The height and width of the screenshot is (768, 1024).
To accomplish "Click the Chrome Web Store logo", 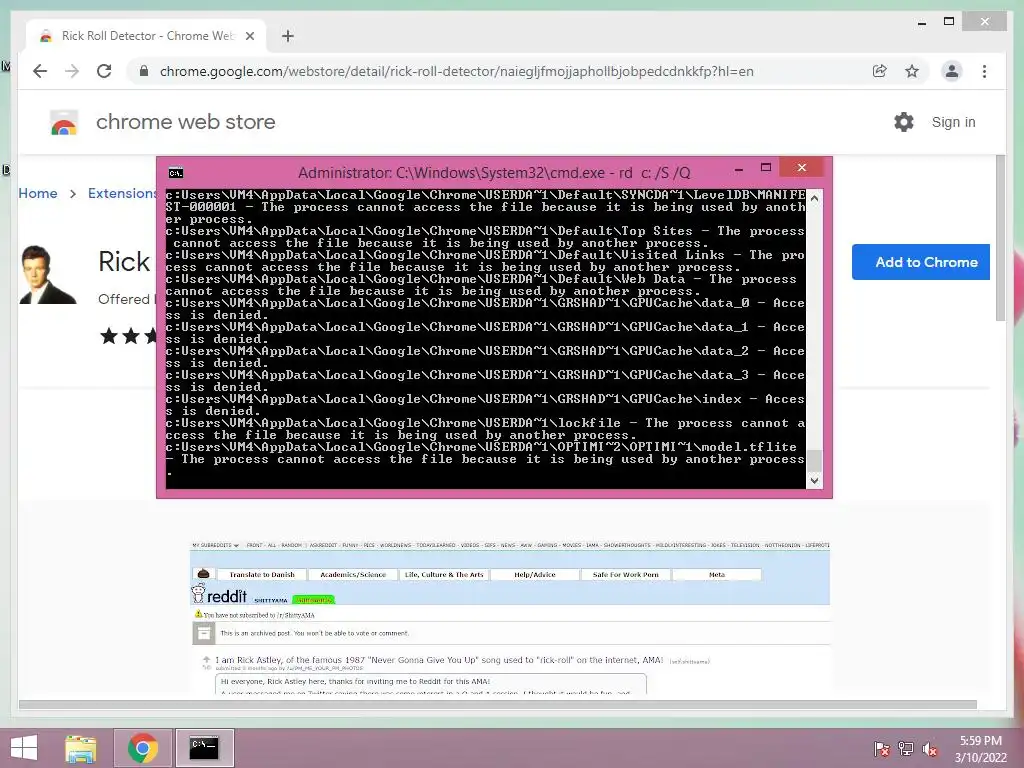I will 64,122.
